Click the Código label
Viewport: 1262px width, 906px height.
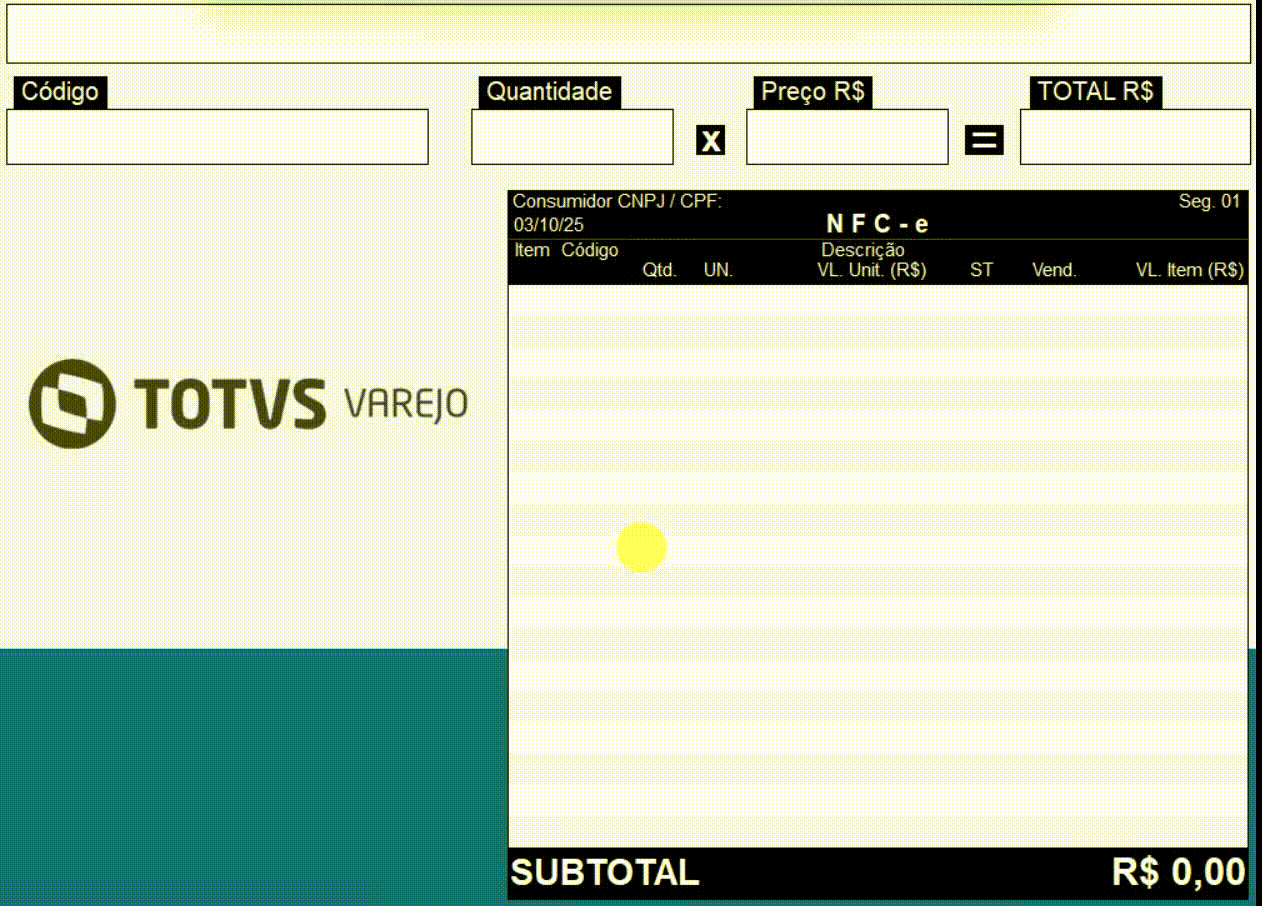tap(60, 92)
